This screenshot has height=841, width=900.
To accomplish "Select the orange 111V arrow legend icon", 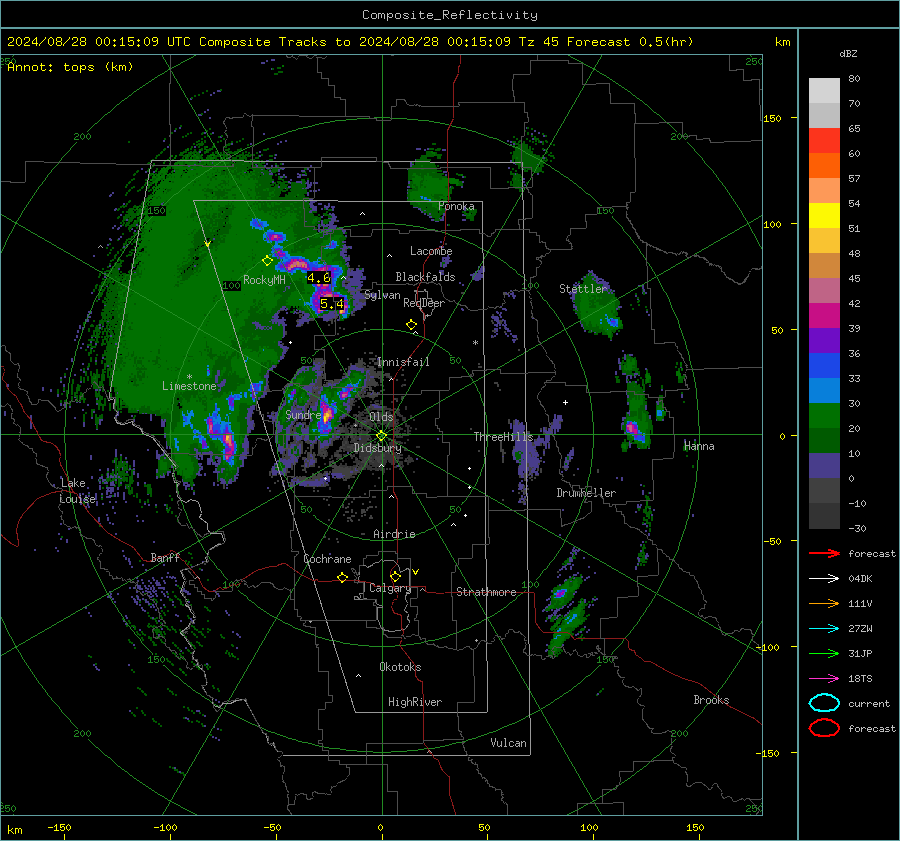I will pos(824,603).
